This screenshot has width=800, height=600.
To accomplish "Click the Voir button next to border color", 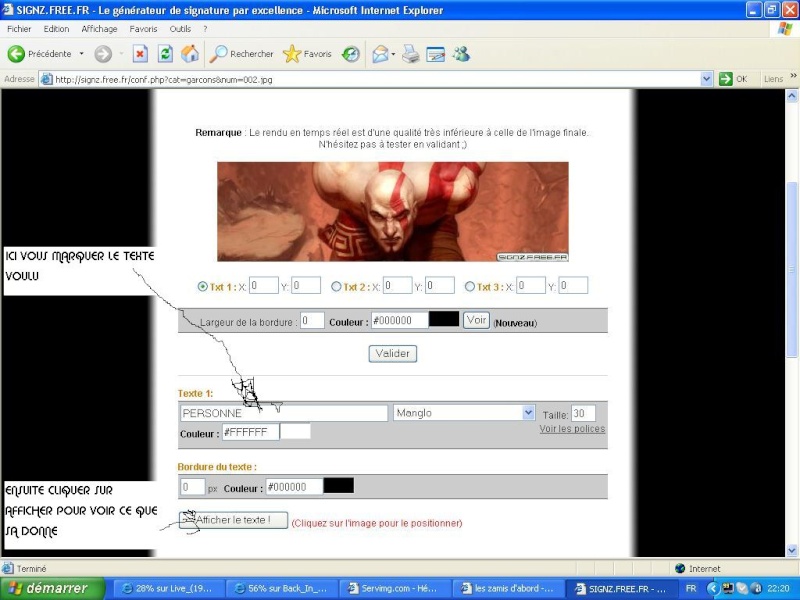I will pos(476,320).
